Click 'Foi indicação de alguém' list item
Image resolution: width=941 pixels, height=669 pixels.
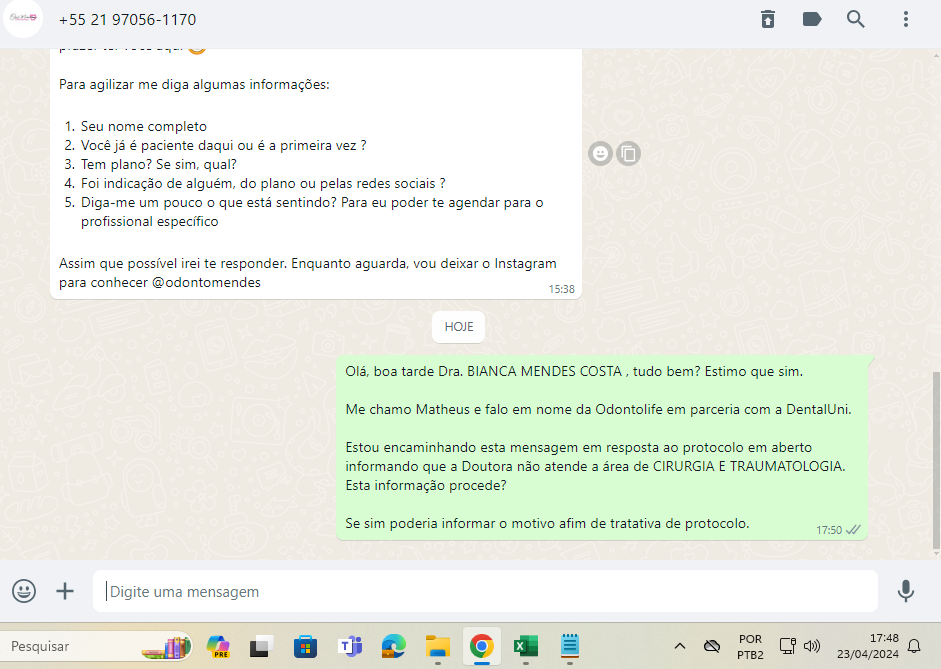pyautogui.click(x=263, y=184)
